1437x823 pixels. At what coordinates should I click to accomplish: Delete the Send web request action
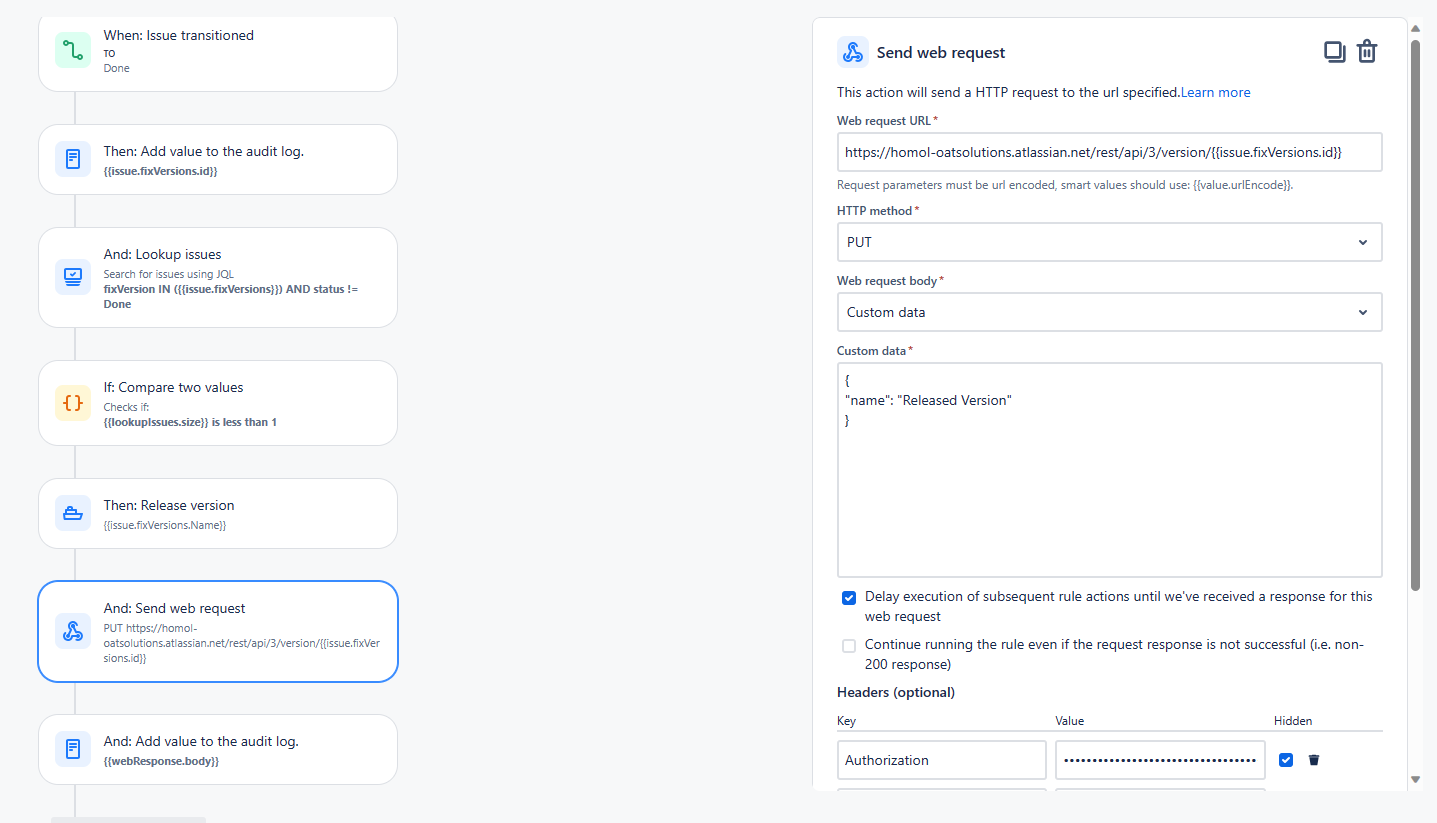click(x=1367, y=51)
